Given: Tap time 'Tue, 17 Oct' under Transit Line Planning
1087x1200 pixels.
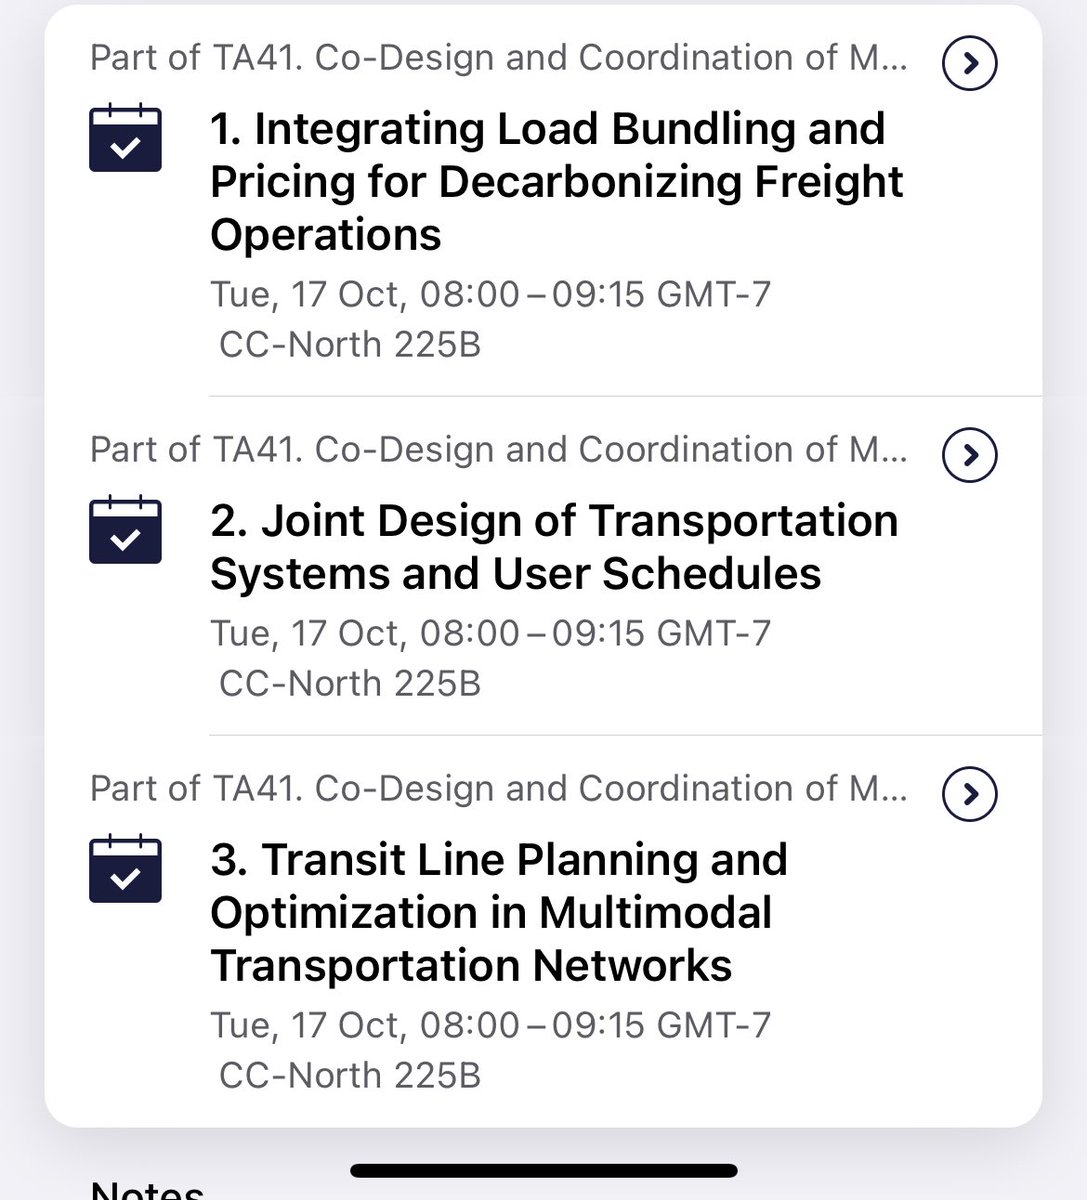Looking at the screenshot, I should (x=491, y=1025).
